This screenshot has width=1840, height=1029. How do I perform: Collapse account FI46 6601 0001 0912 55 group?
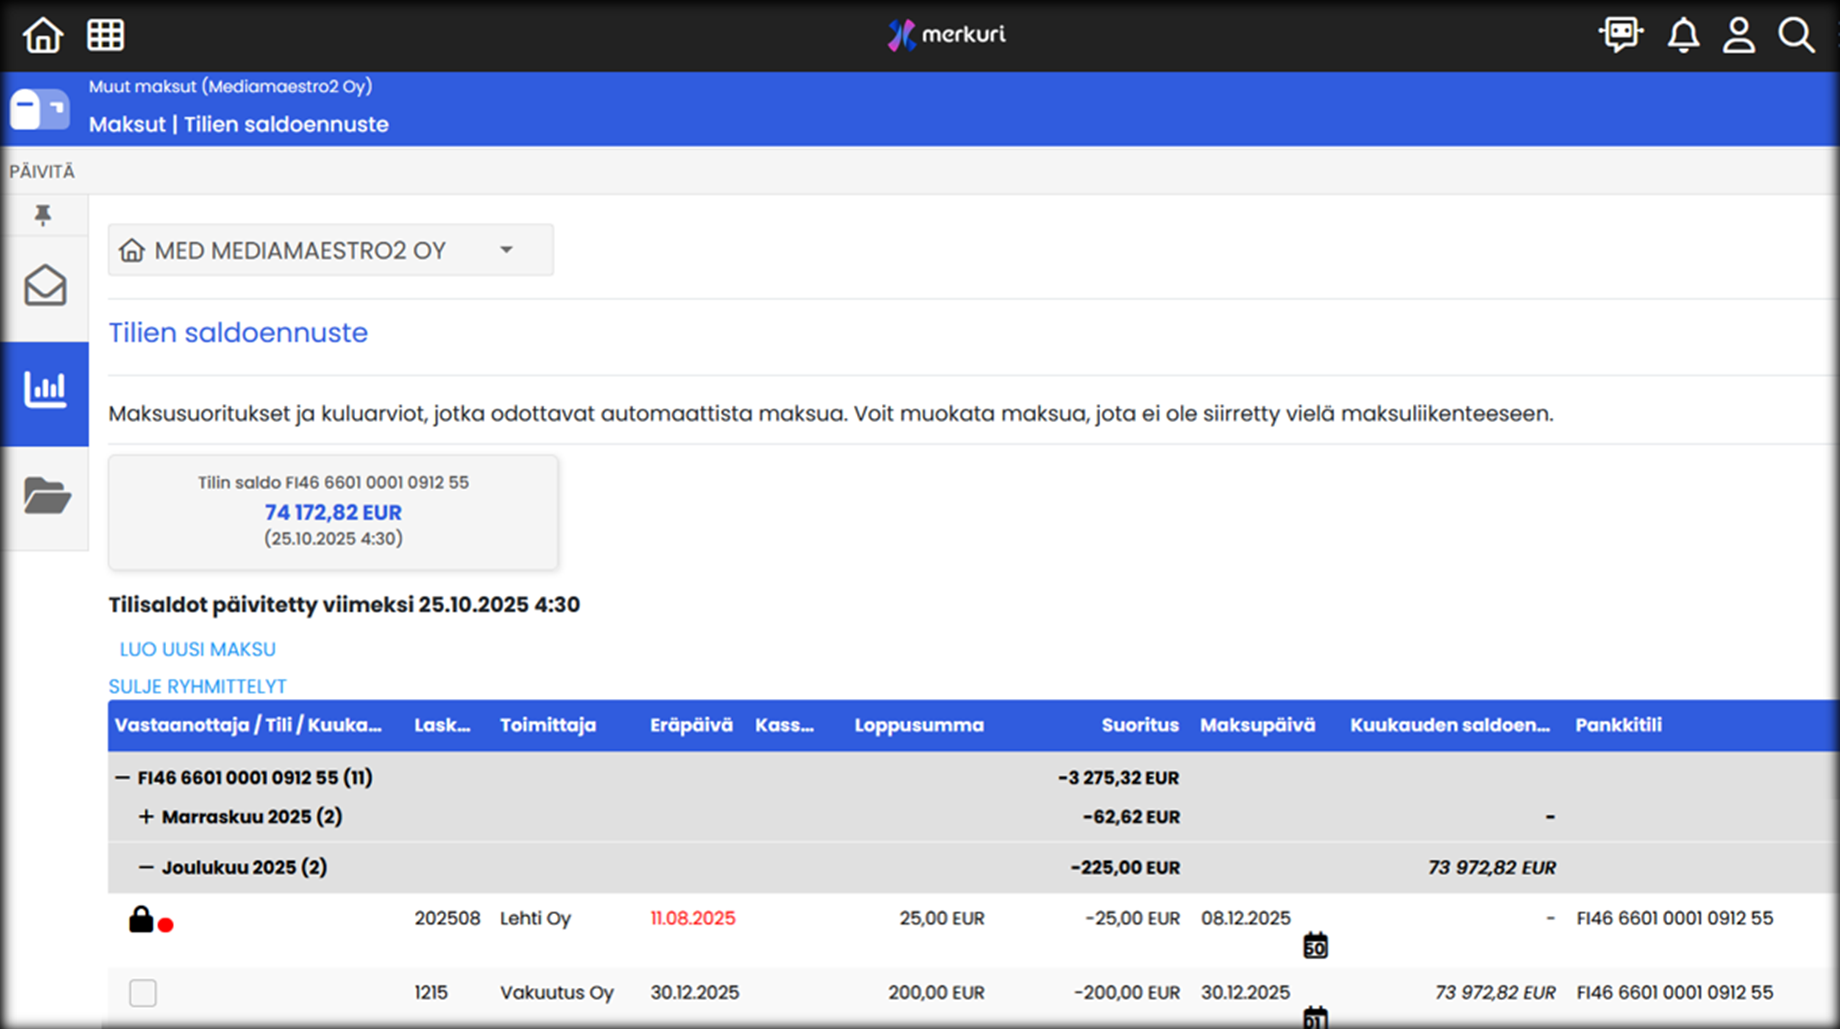pyautogui.click(x=122, y=778)
